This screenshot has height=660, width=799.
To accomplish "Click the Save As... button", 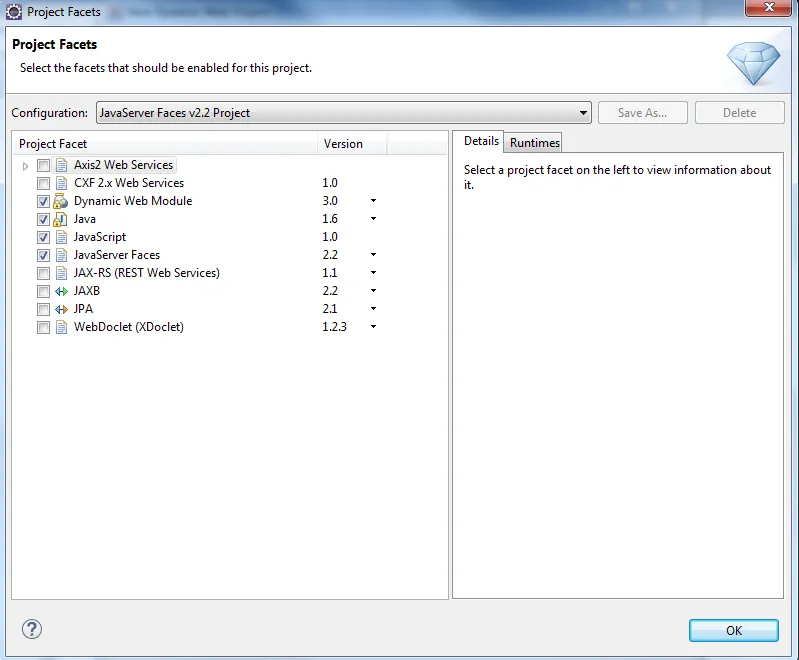I will pos(643,113).
